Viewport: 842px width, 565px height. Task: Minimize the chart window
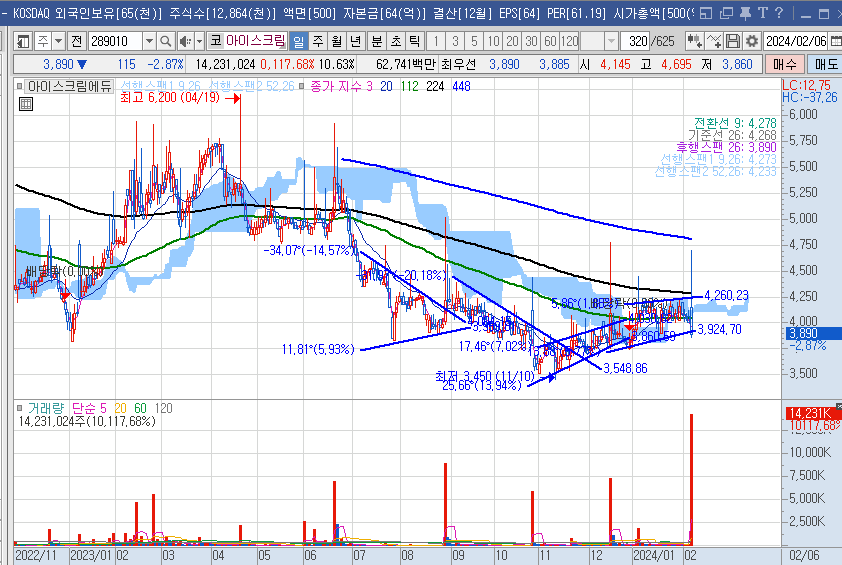point(805,14)
